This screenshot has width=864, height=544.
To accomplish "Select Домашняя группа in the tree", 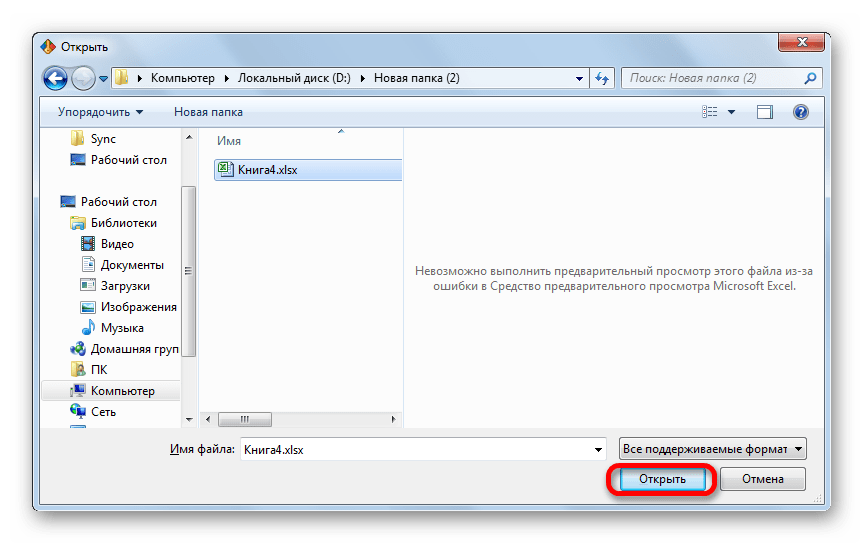I will tap(134, 349).
